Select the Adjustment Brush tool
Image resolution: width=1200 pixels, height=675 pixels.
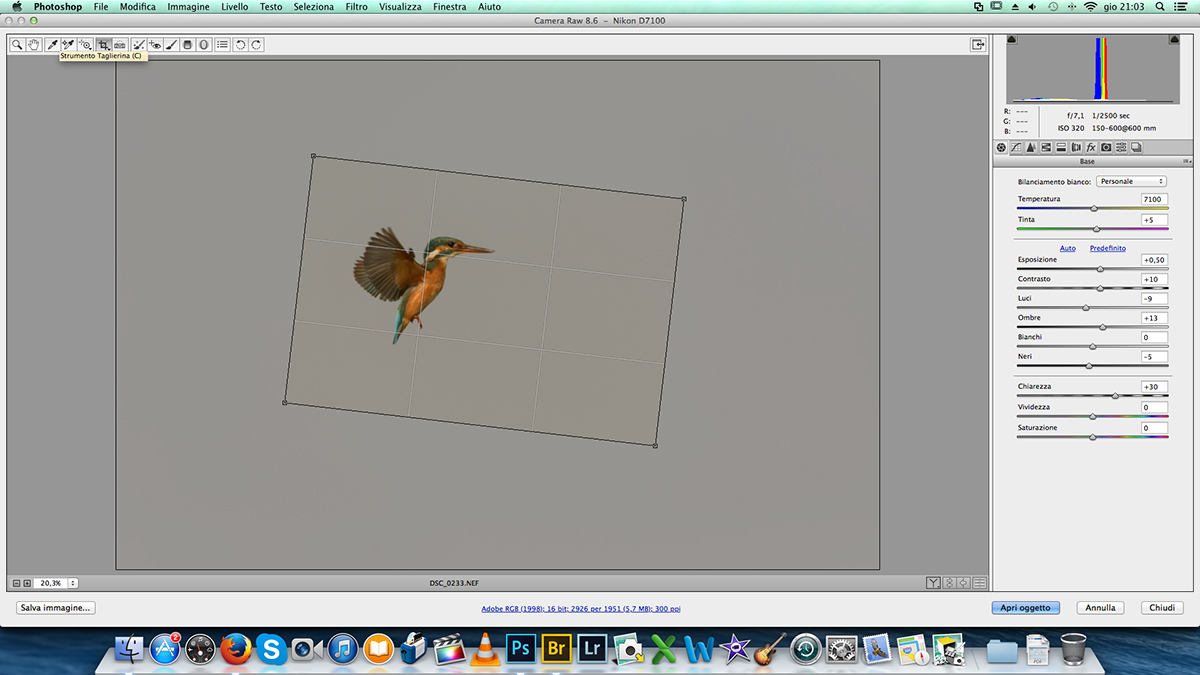tap(171, 45)
